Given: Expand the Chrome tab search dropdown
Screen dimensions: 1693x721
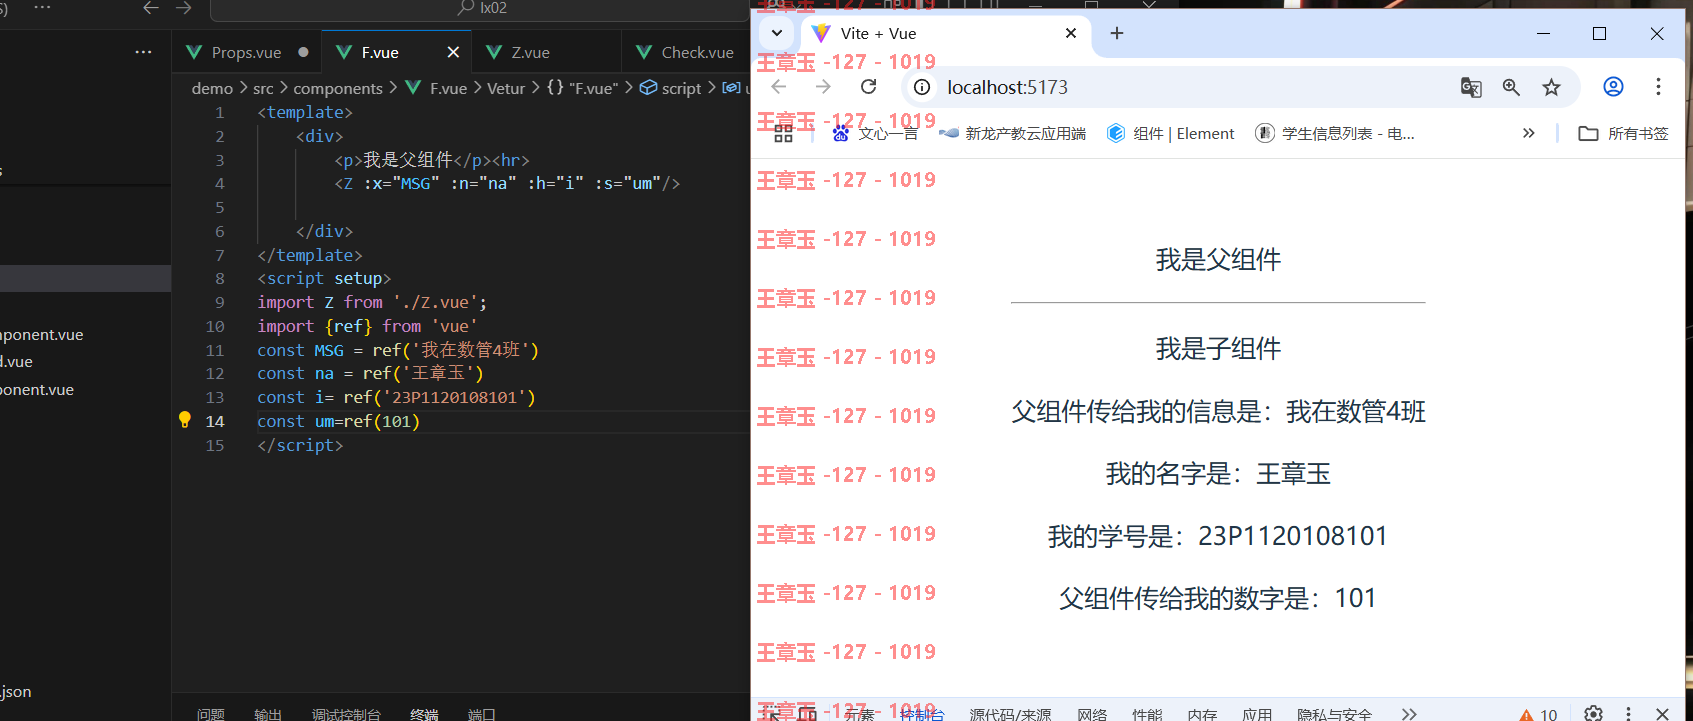Looking at the screenshot, I should [777, 33].
